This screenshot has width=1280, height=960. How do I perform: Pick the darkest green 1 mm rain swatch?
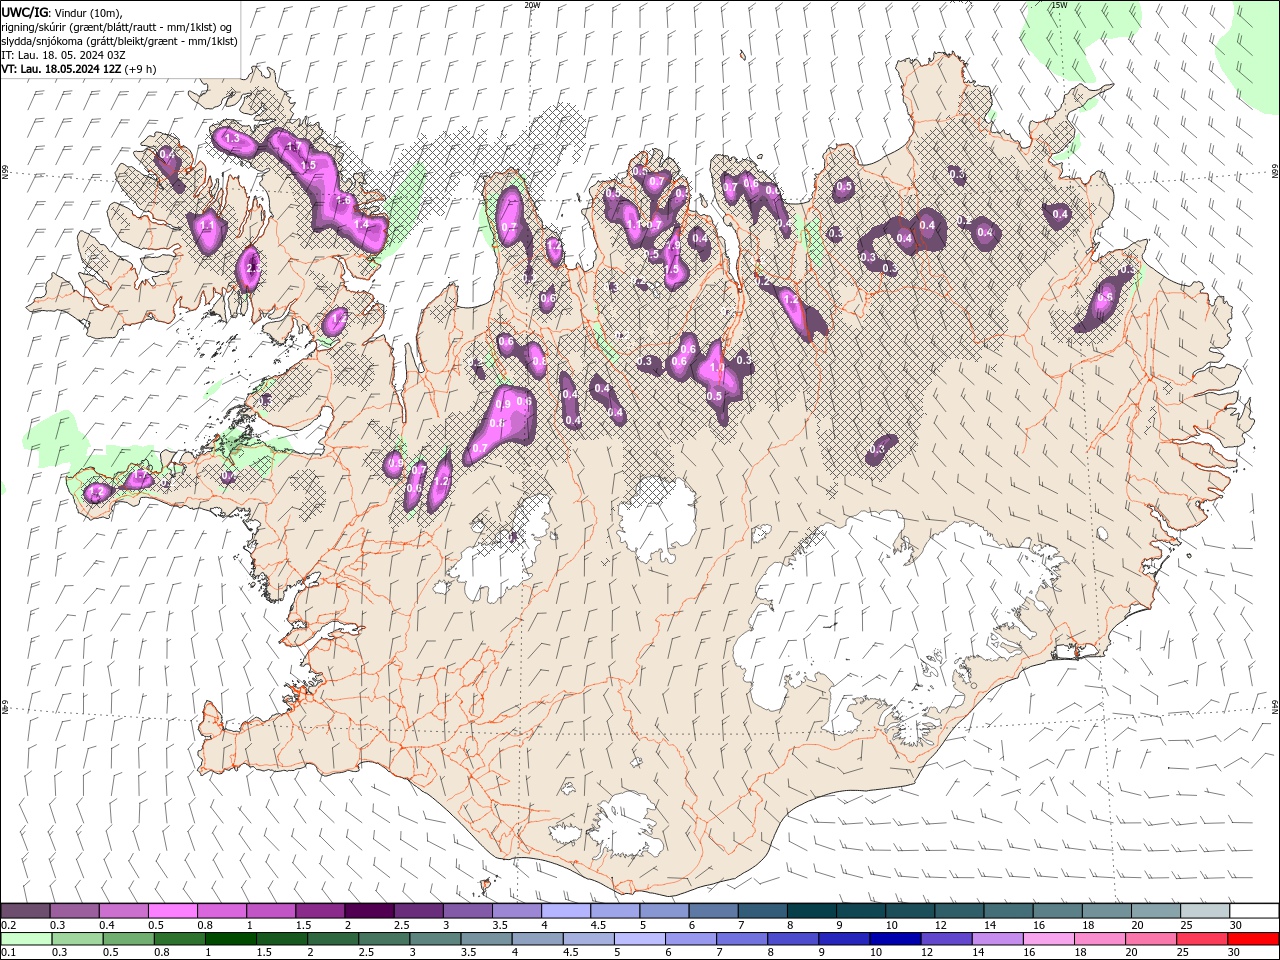(230, 939)
